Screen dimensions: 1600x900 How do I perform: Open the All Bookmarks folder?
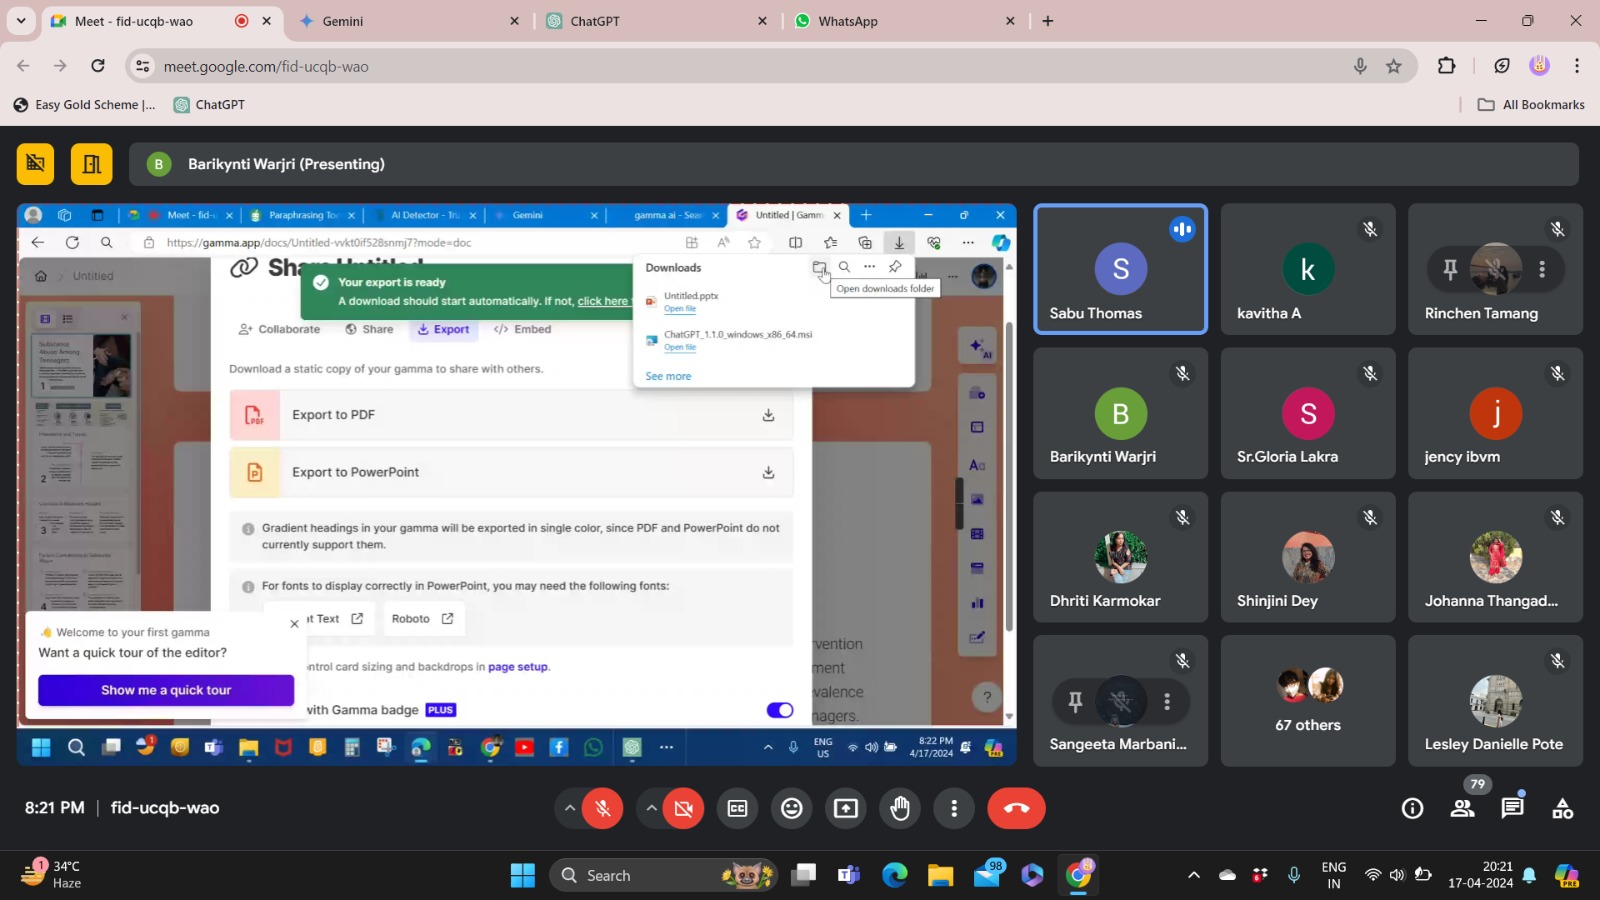pos(1531,105)
